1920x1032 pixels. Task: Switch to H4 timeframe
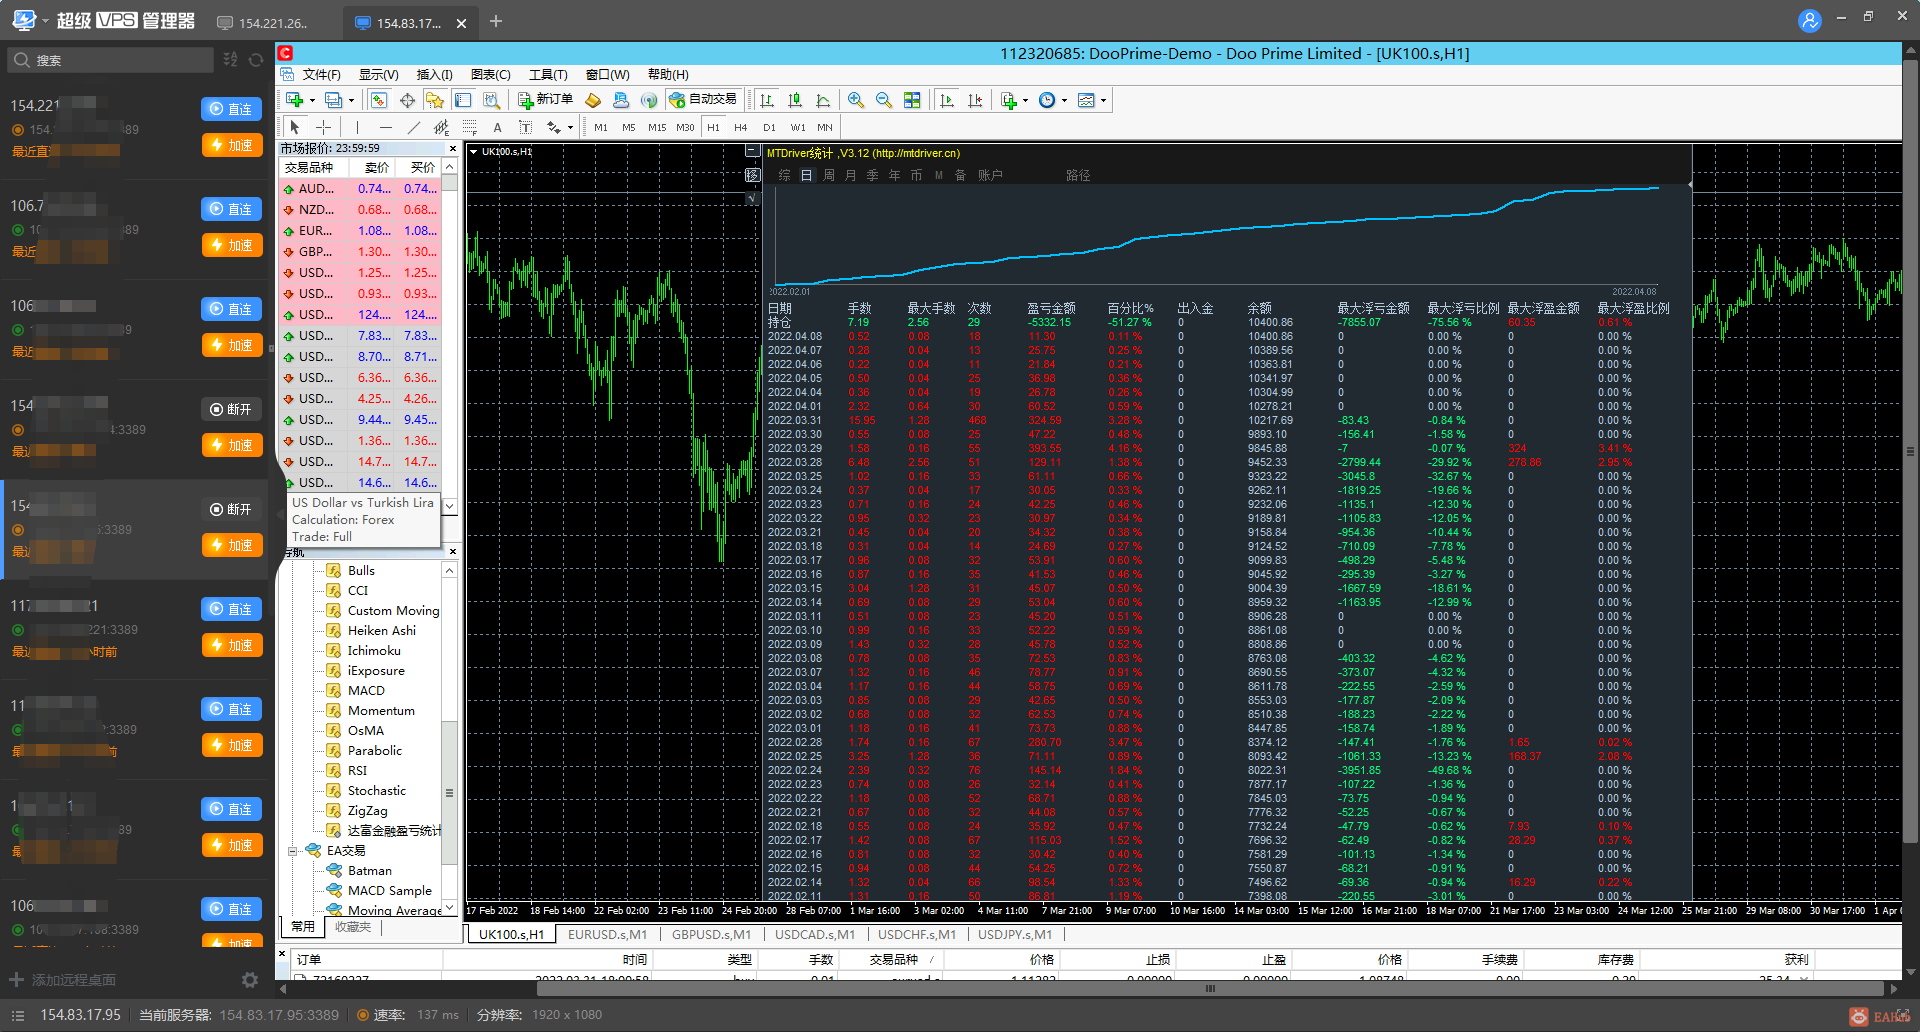[x=740, y=127]
